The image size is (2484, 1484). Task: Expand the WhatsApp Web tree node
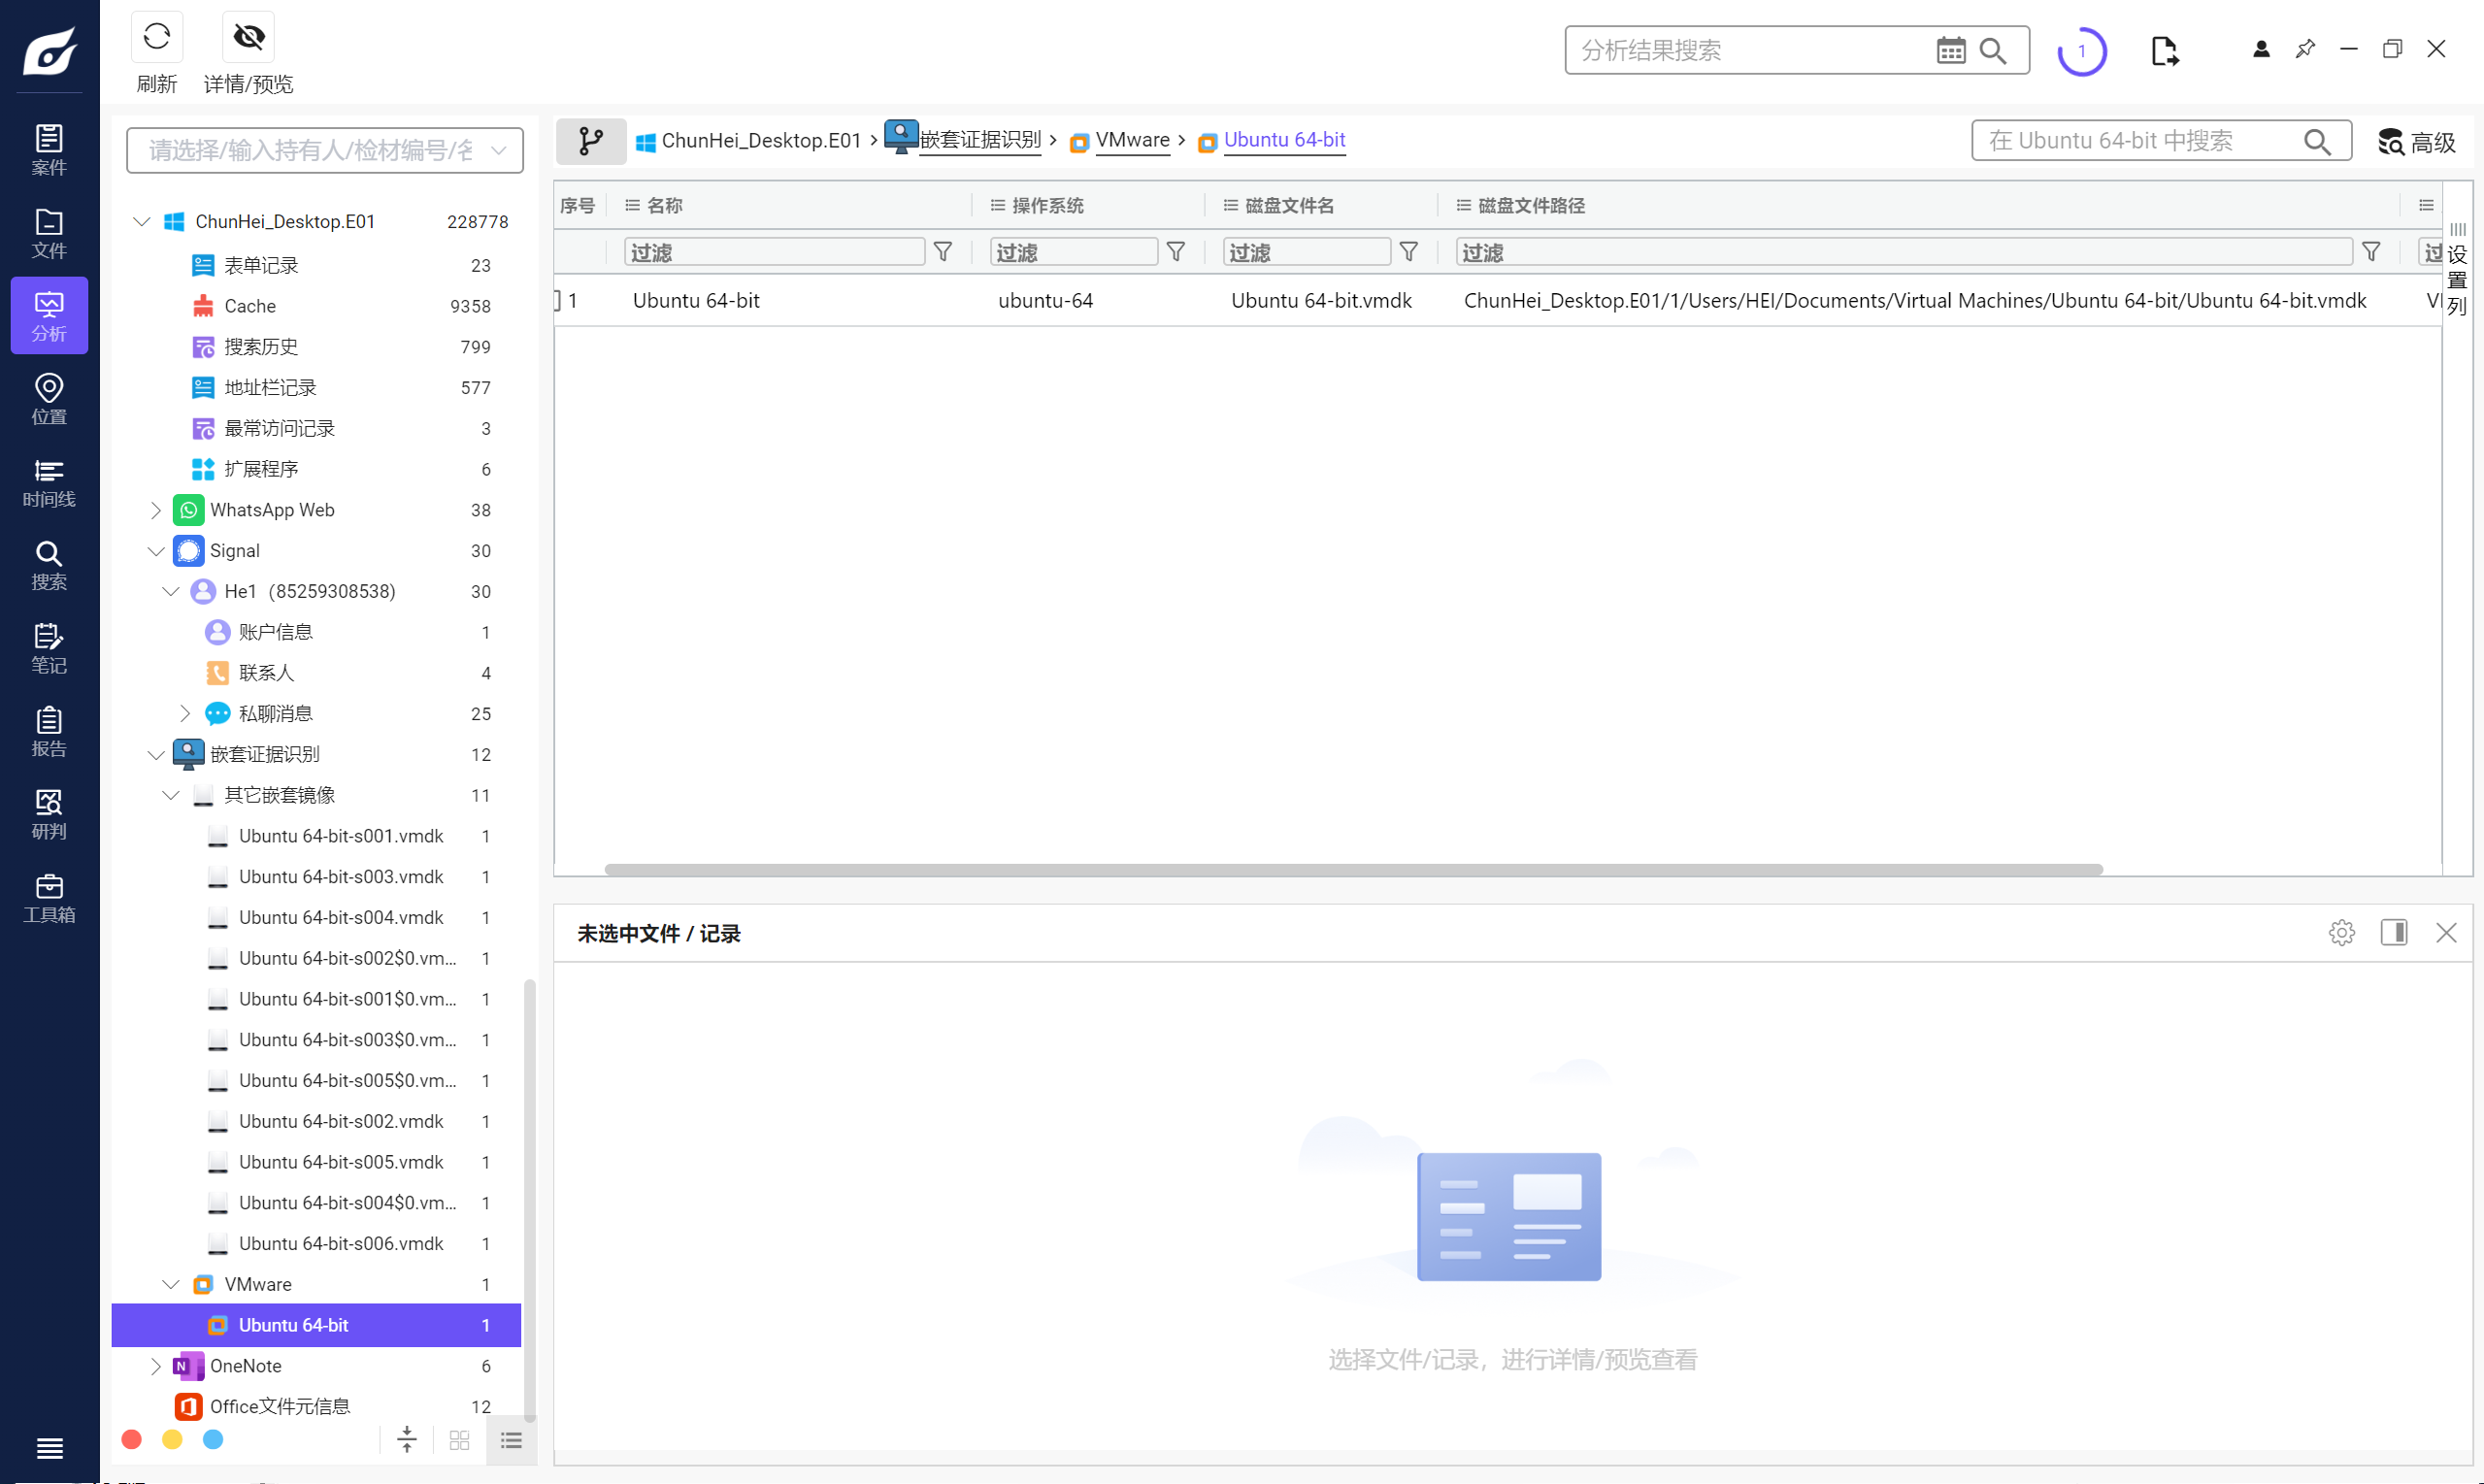click(x=156, y=510)
